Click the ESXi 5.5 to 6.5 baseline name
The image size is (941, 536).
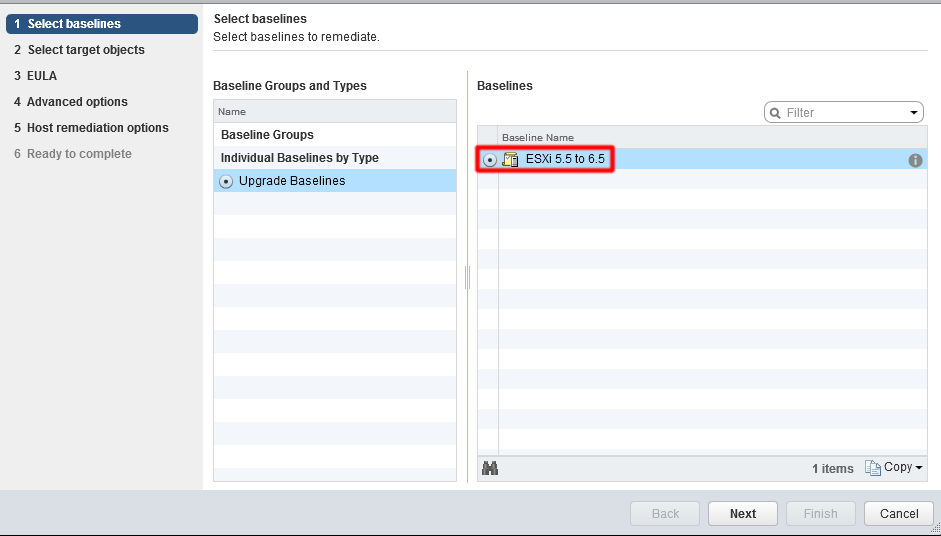[x=565, y=160]
